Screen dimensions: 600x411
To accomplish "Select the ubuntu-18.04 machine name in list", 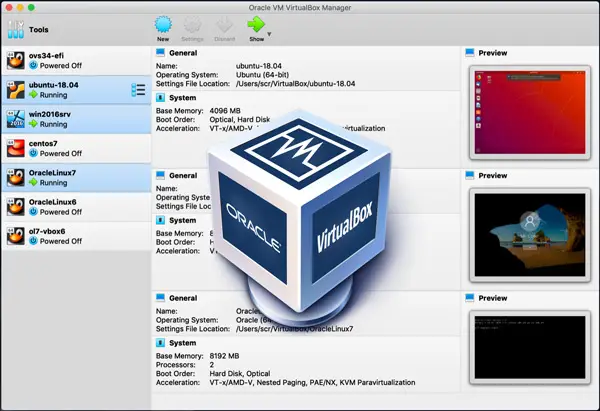I will (54, 85).
